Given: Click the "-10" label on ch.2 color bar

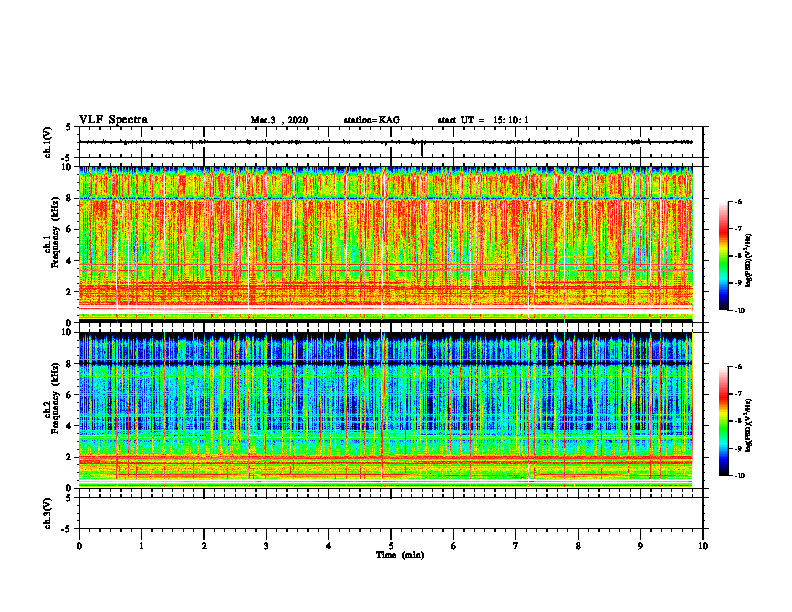Looking at the screenshot, I should [x=739, y=476].
